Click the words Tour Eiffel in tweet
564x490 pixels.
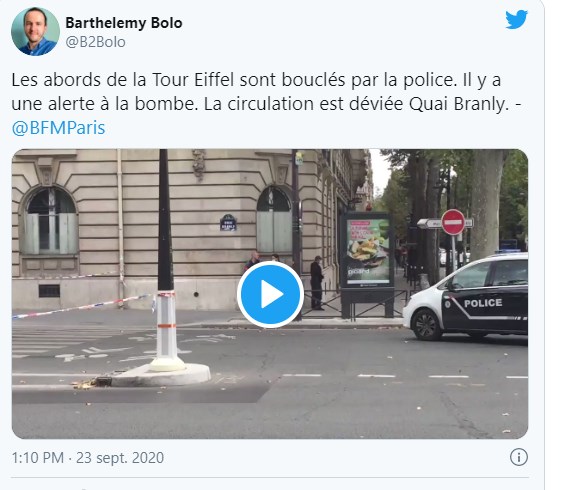click(x=193, y=80)
